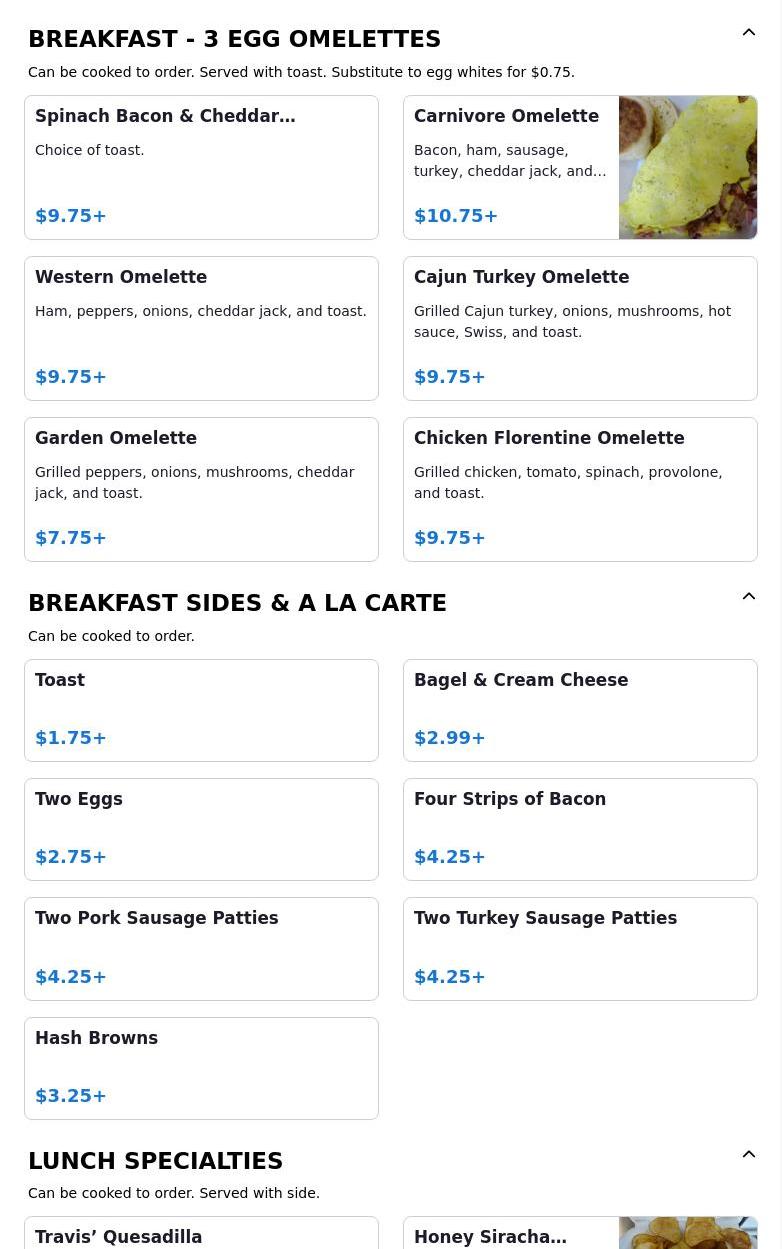Collapse the Breakfast 3 Egg Omelettes section
Screen dimensions: 782x1249
click(748, 33)
